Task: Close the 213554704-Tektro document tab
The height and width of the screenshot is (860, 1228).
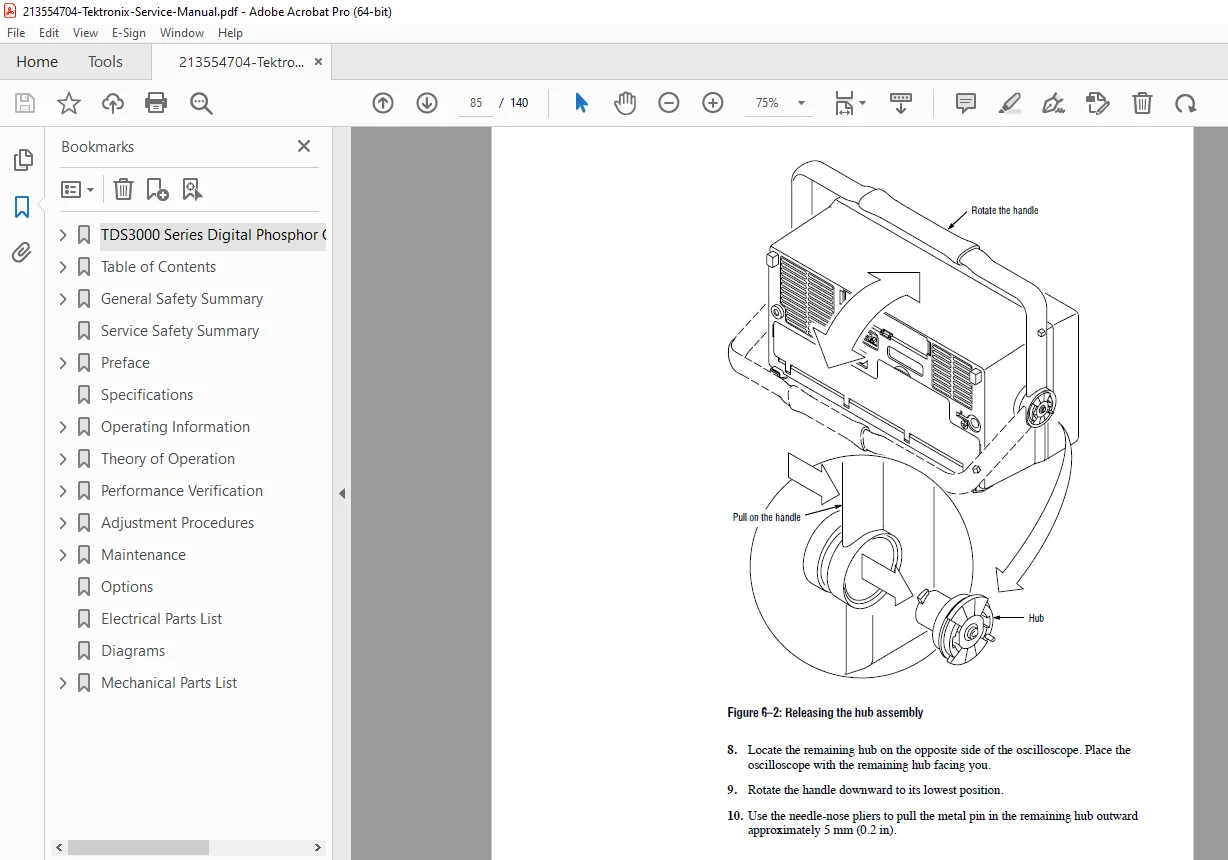Action: pos(318,62)
